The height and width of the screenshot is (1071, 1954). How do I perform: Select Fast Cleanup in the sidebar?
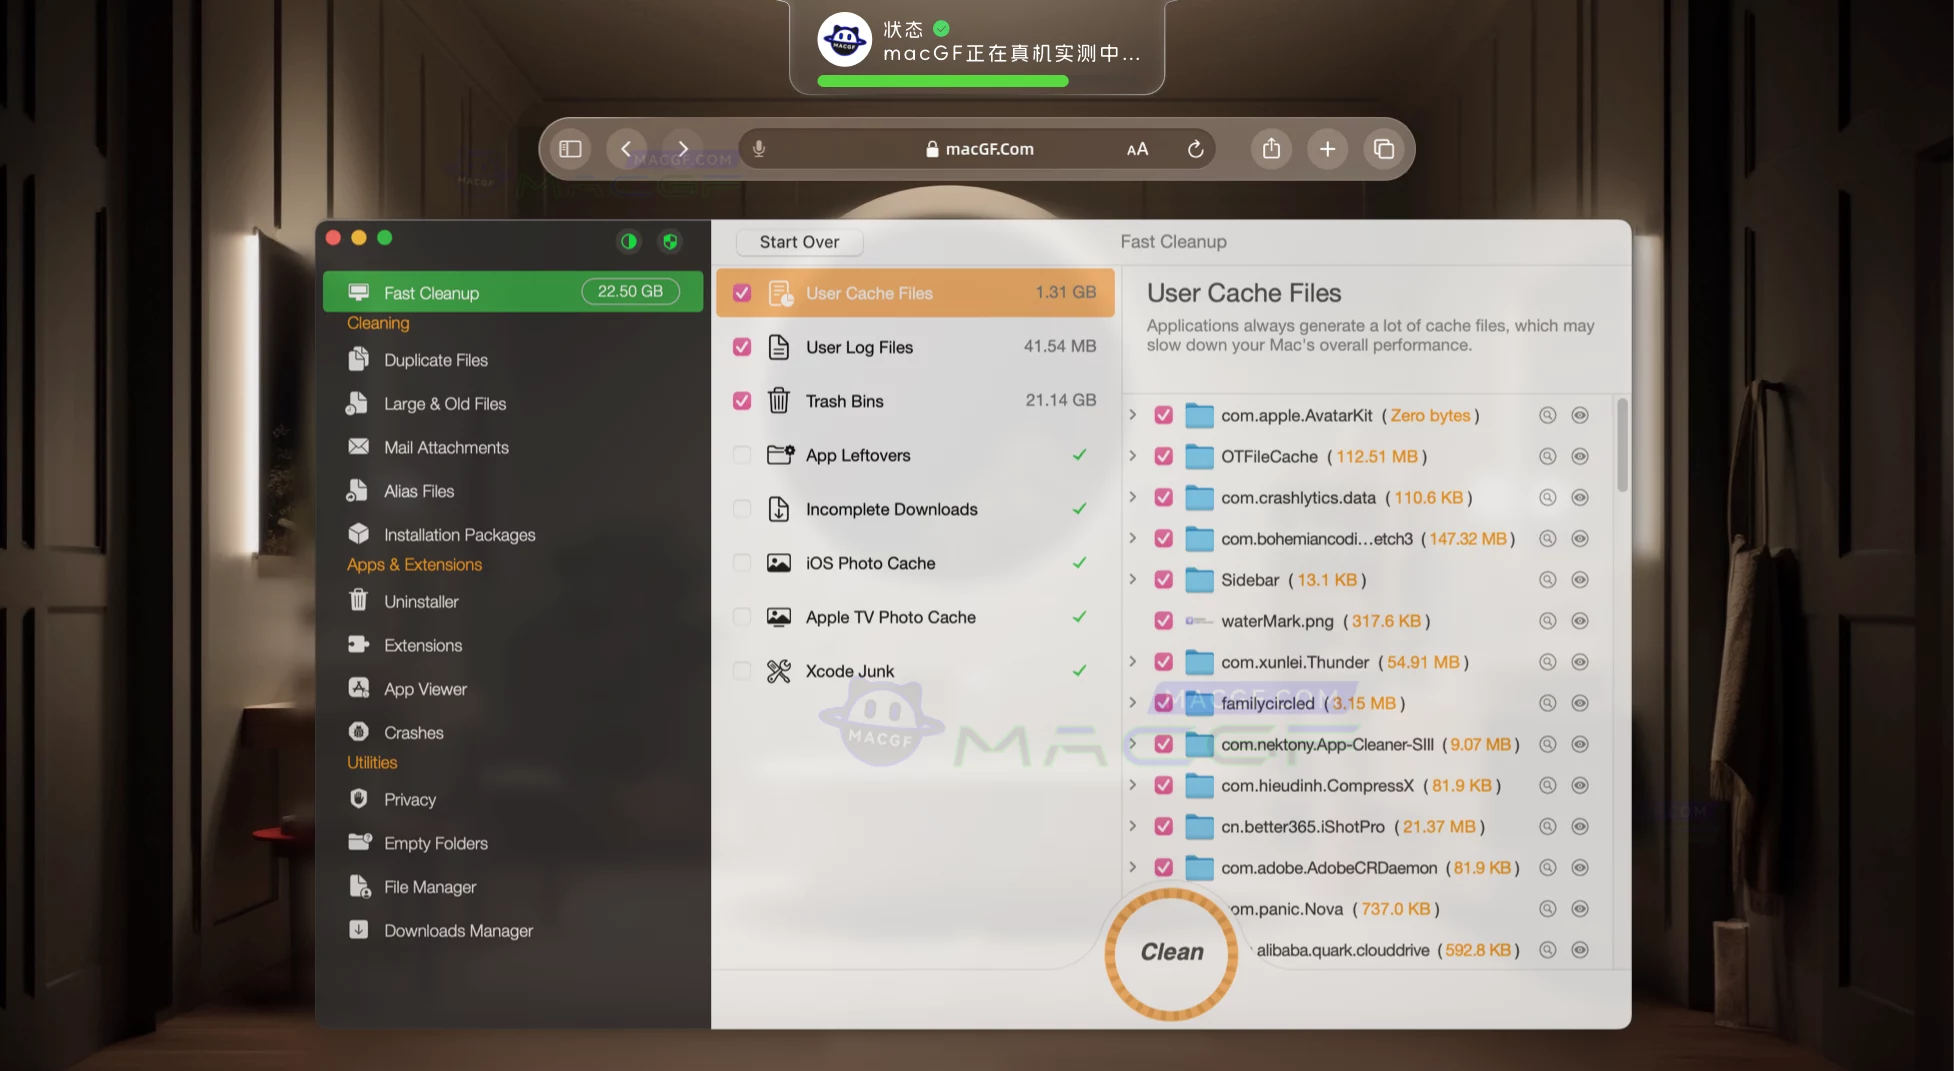point(431,292)
